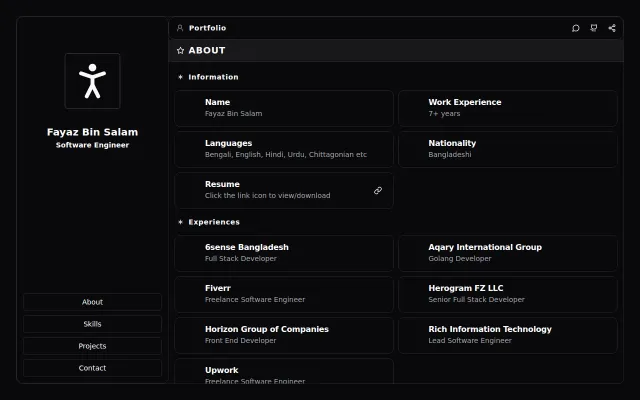Open the Rich Information Technology card
Screen dimensions: 640x400
pyautogui.click(x=508, y=336)
